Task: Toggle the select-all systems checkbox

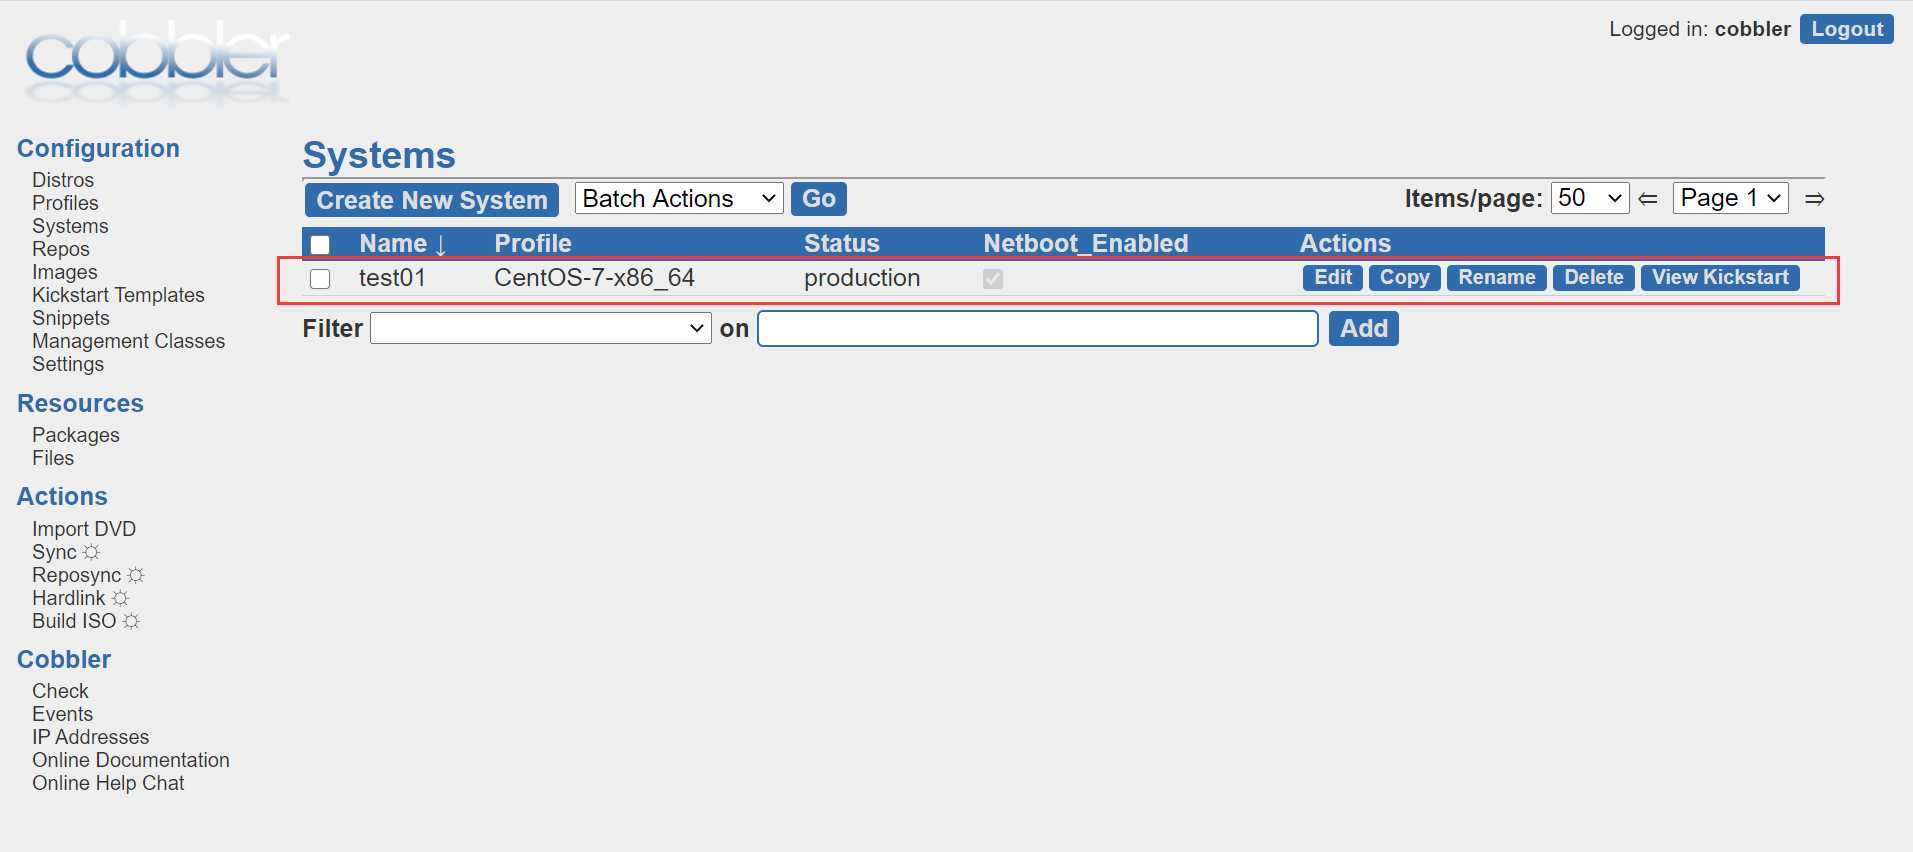Action: (320, 244)
